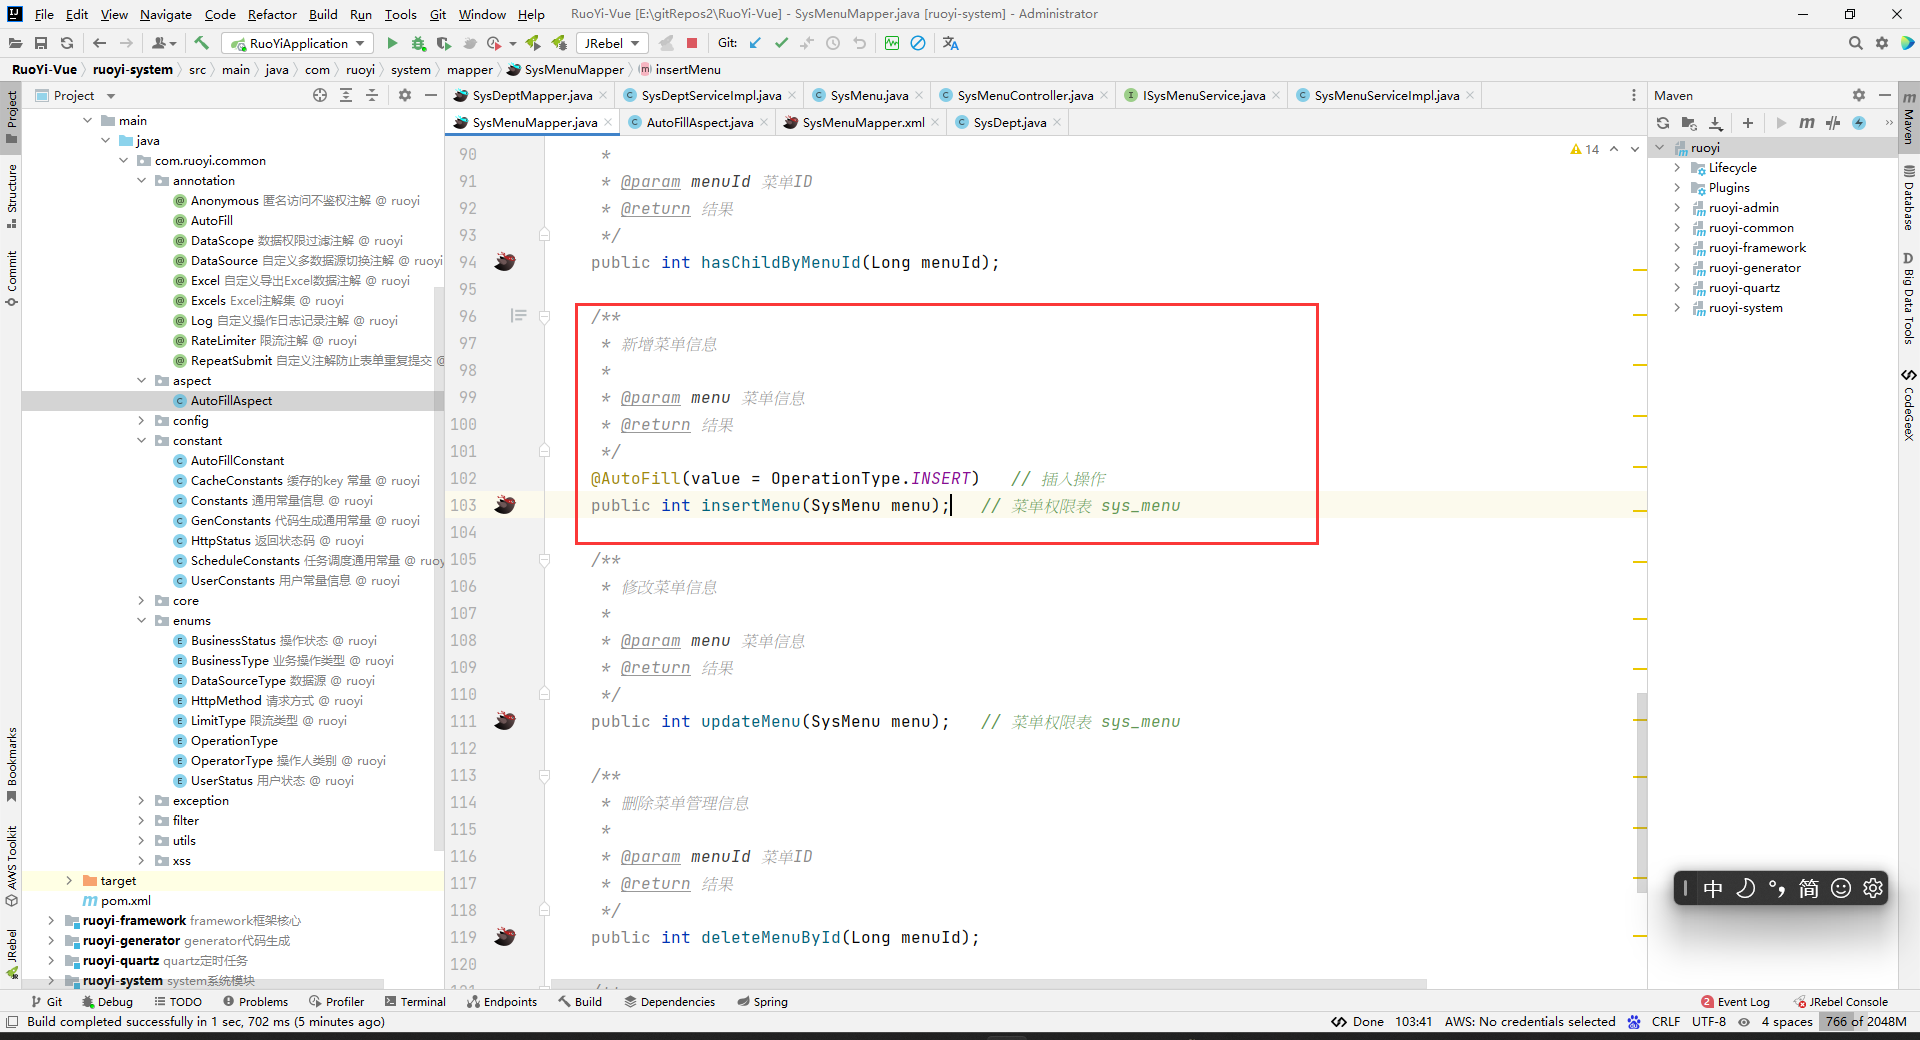This screenshot has height=1040, width=1920.
Task: Click Execute Maven Goal 'm' icon
Action: click(x=1806, y=123)
